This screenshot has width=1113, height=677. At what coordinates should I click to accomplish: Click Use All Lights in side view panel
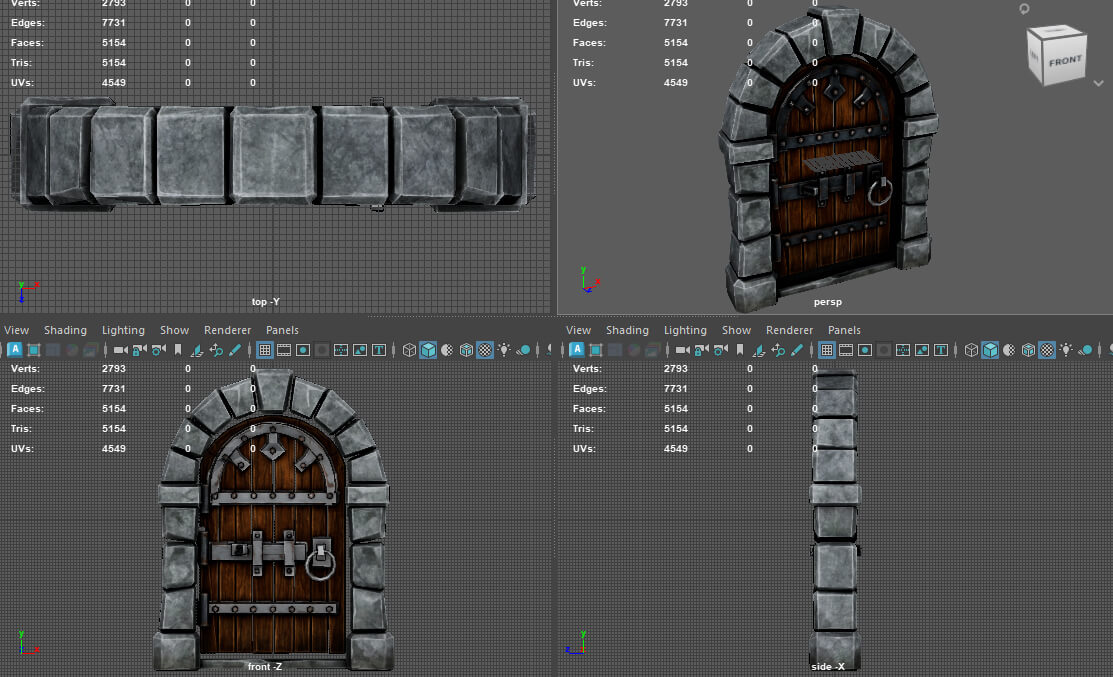tap(1066, 350)
